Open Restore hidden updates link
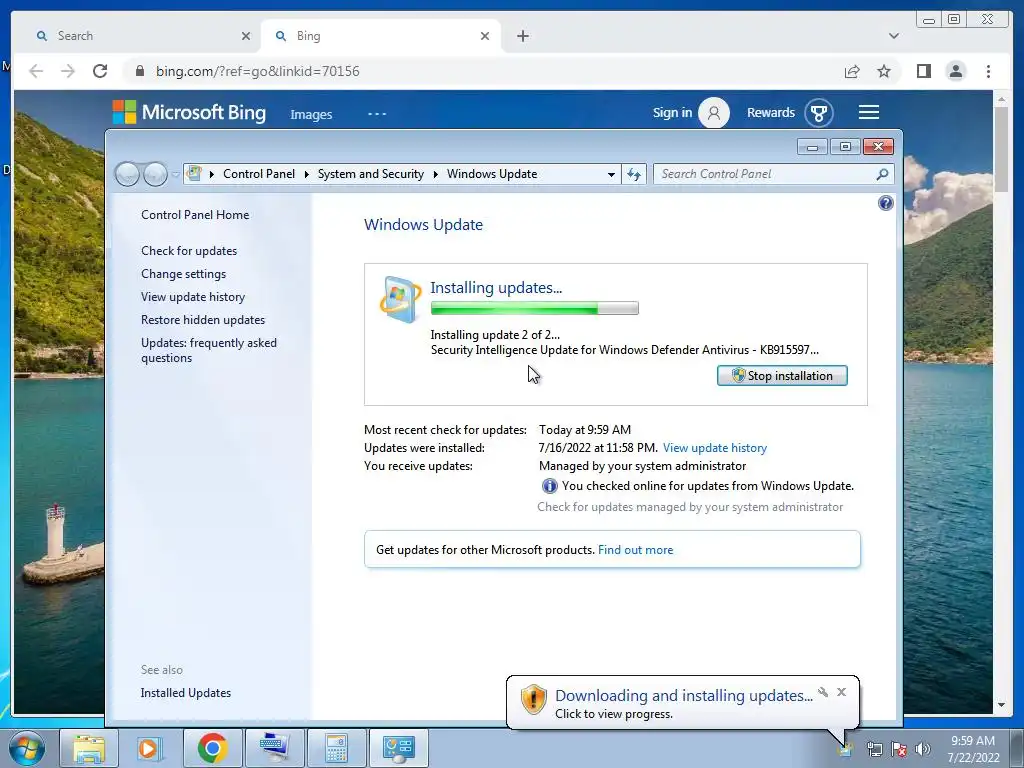Screen dimensions: 1024x768 pos(203,320)
